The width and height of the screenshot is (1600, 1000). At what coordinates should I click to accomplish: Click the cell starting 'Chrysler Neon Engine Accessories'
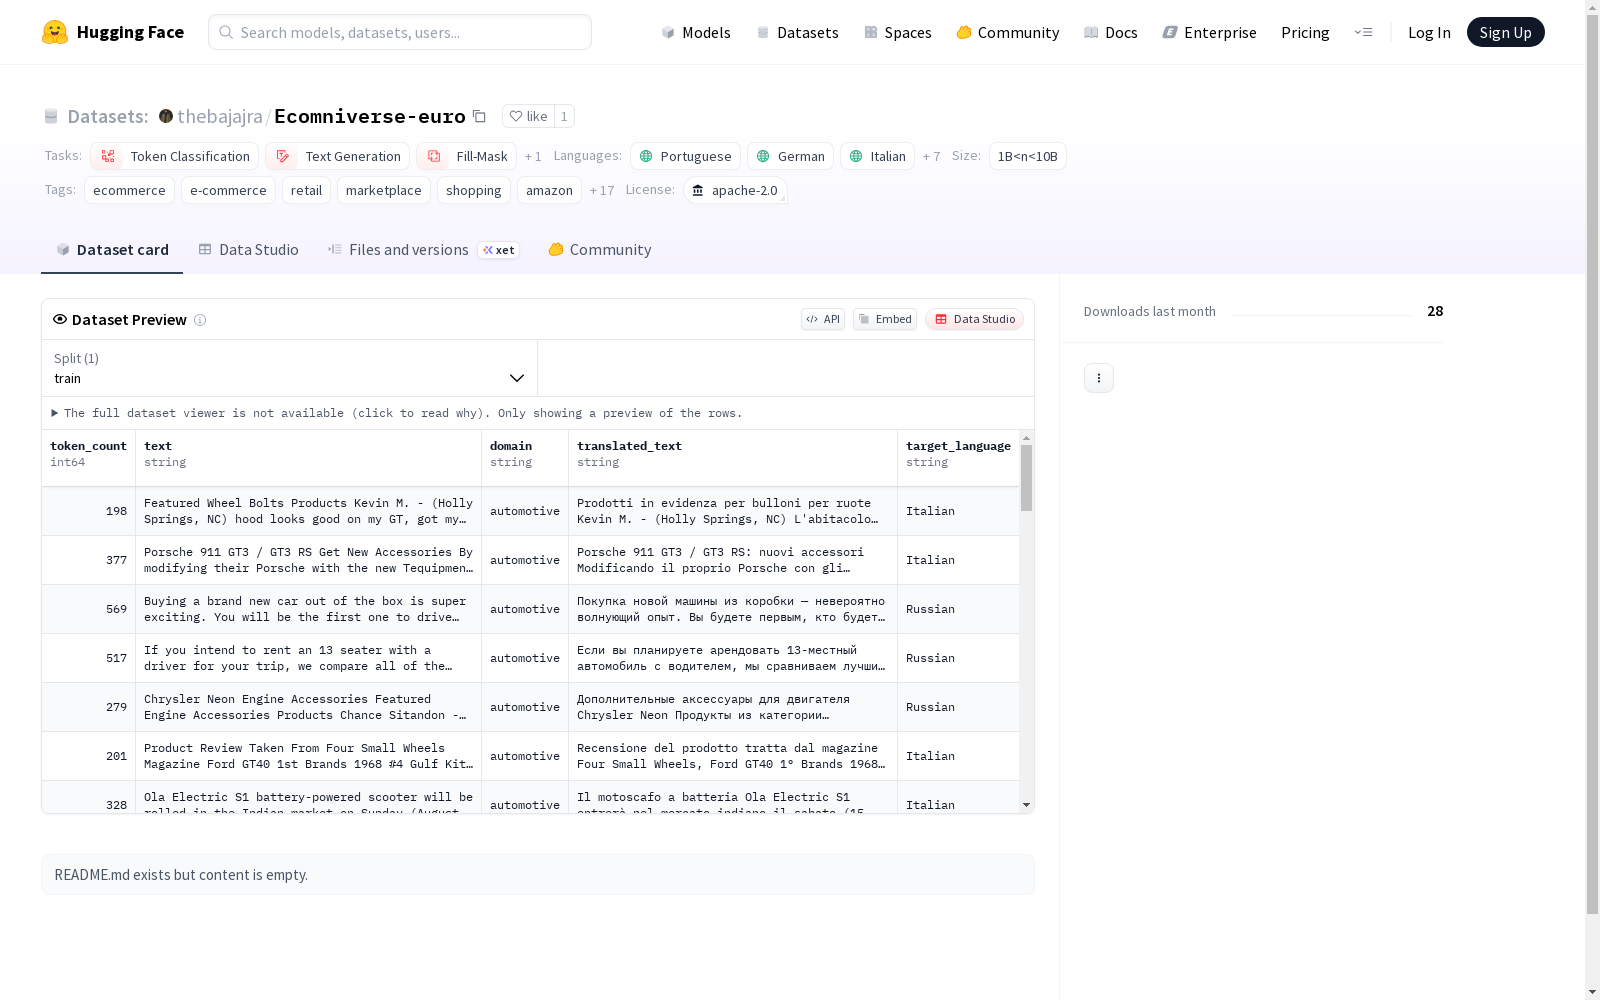tap(308, 707)
